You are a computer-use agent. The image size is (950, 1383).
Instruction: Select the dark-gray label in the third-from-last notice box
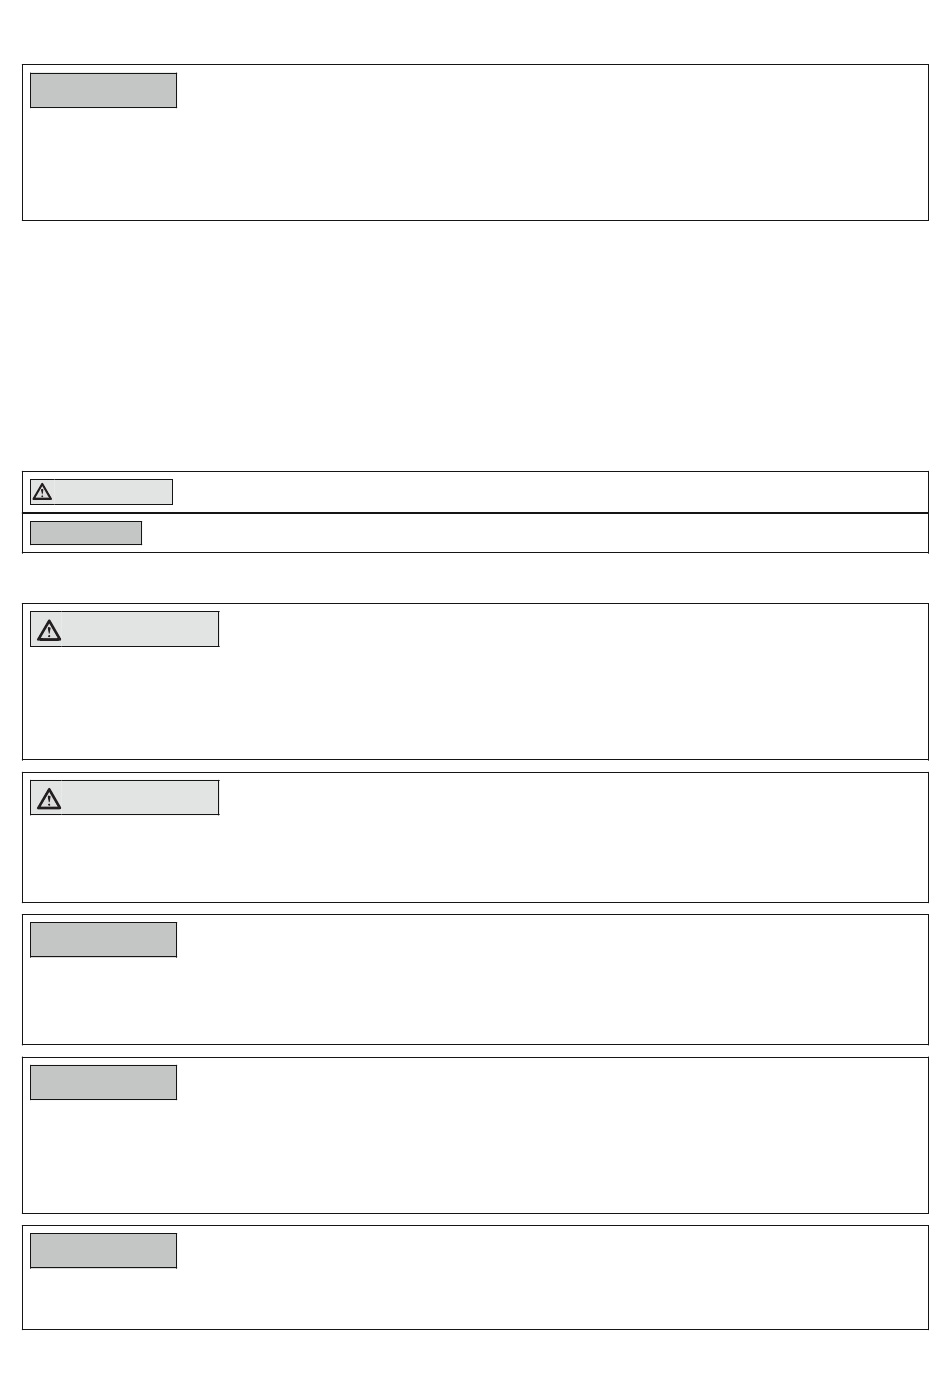point(104,939)
